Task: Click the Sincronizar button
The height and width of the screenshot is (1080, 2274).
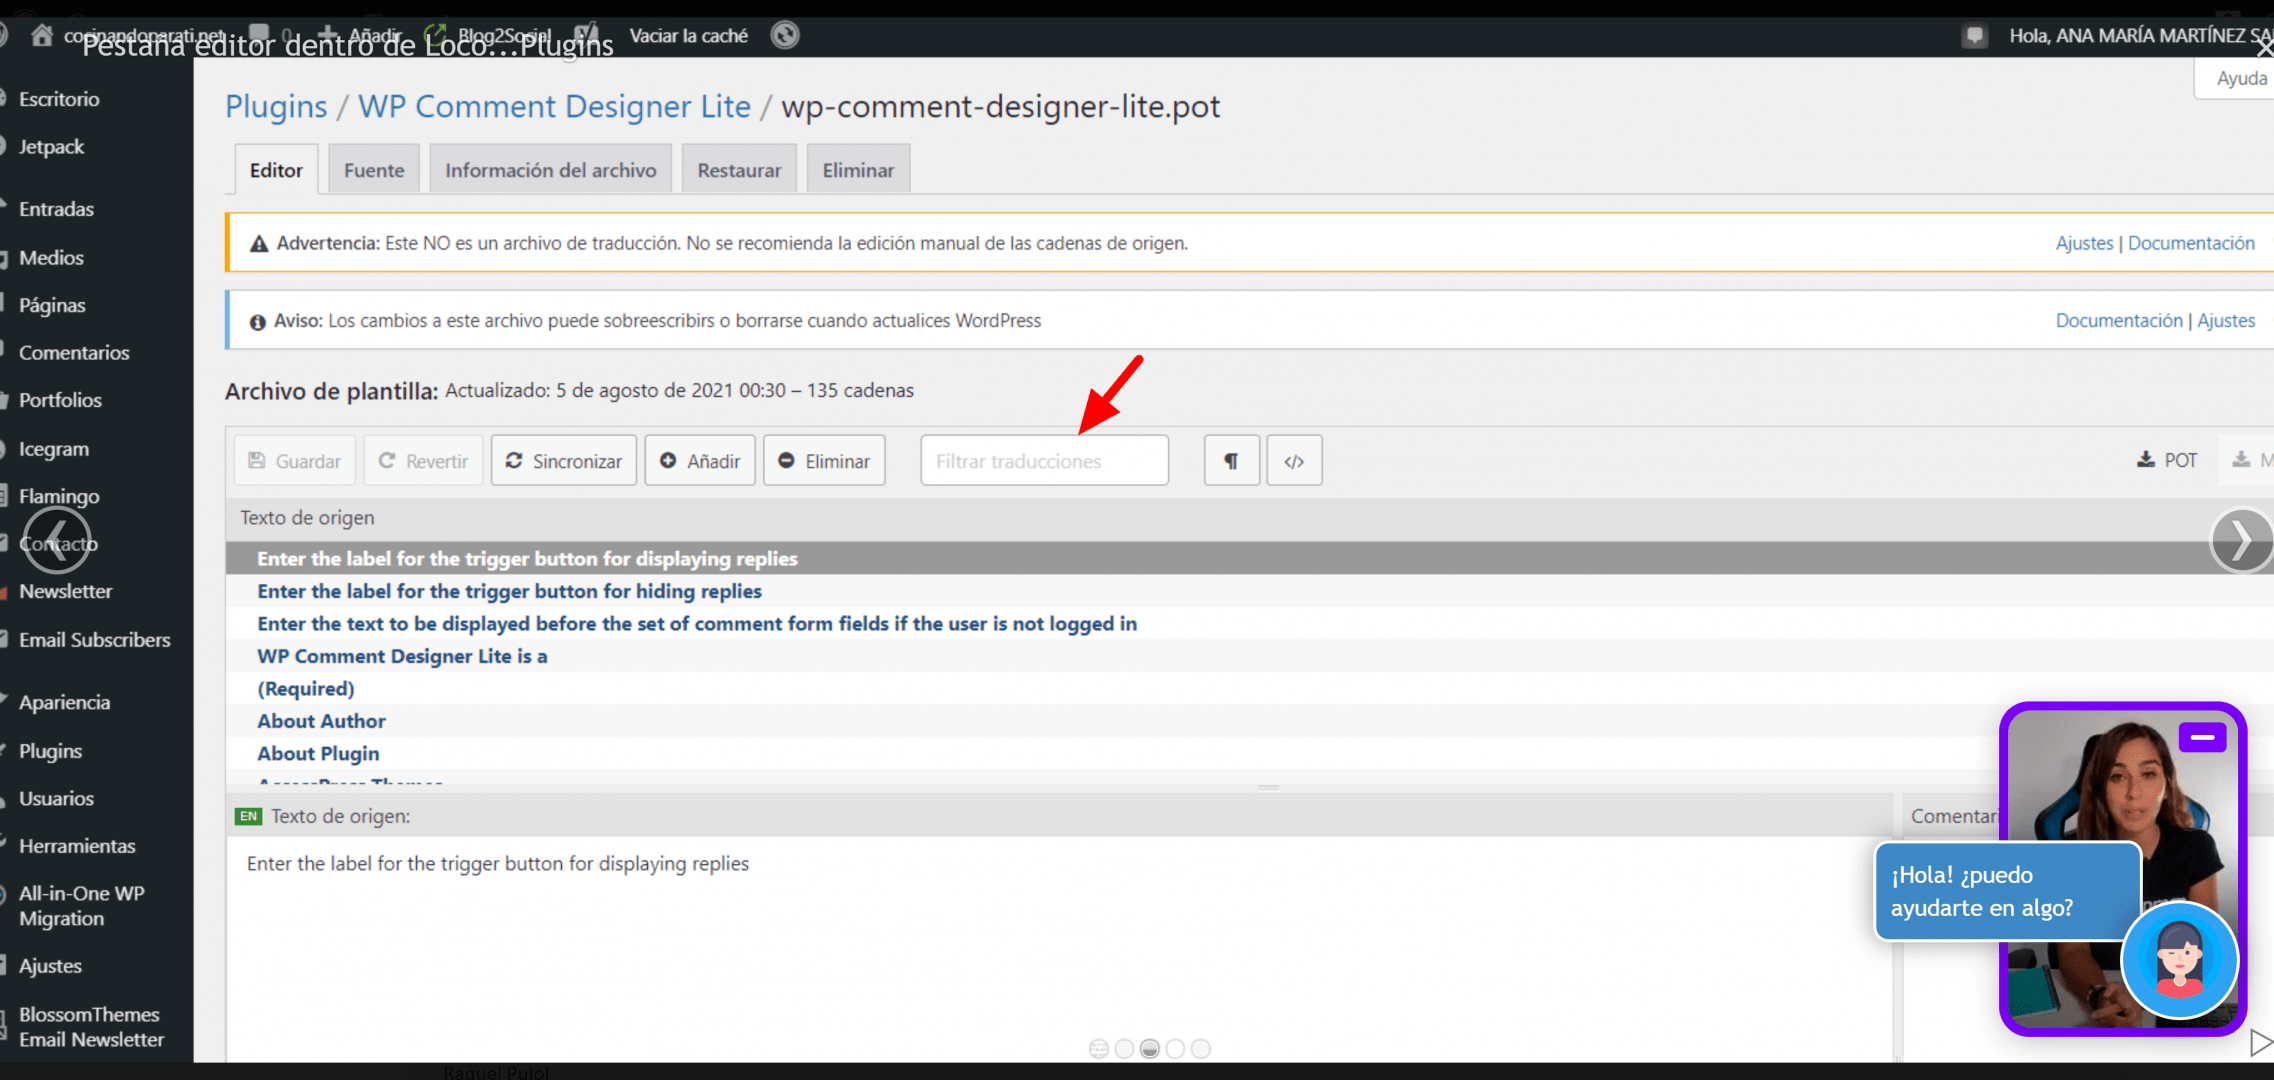Action: [x=563, y=461]
